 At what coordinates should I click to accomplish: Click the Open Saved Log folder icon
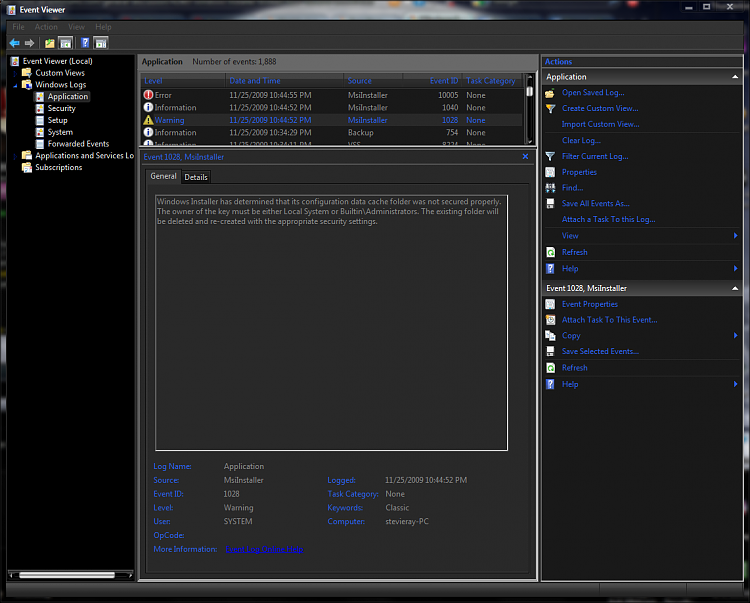click(x=550, y=93)
